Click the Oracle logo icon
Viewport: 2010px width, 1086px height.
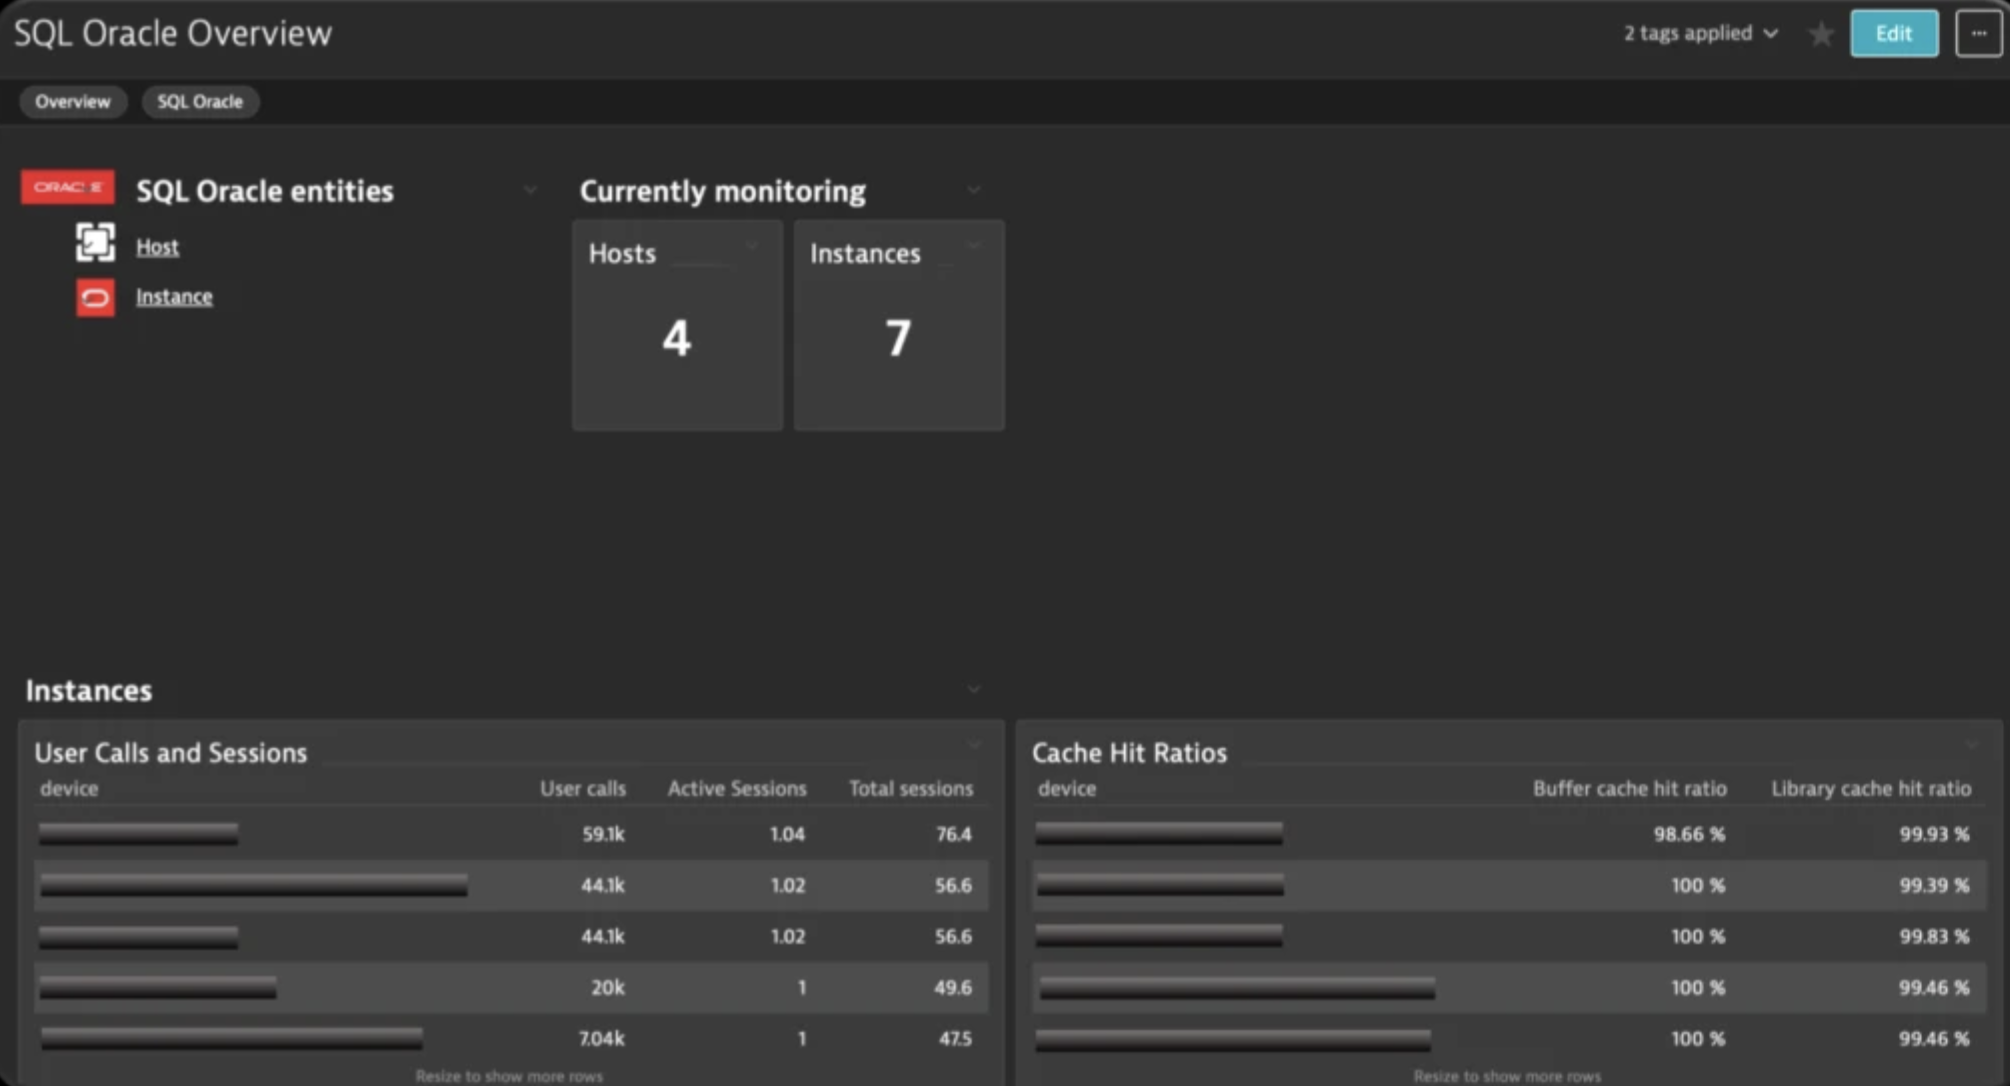(67, 188)
